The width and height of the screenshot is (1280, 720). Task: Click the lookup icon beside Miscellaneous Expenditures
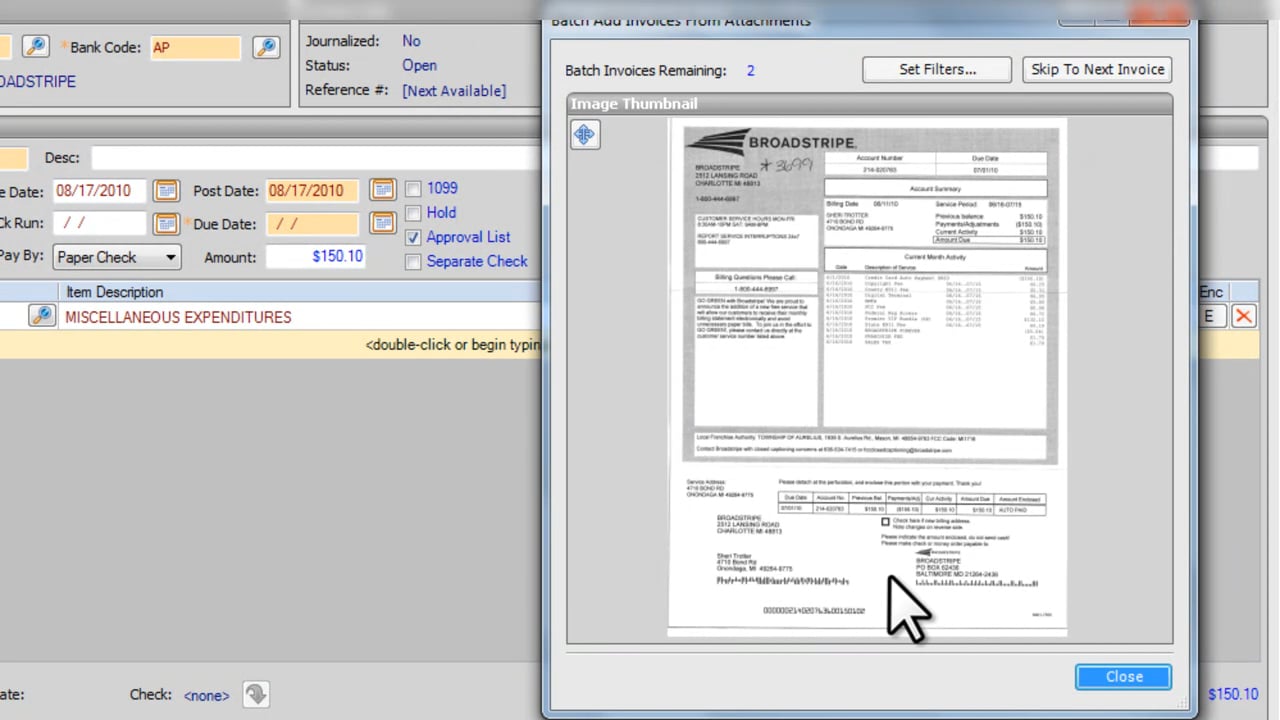(41, 316)
